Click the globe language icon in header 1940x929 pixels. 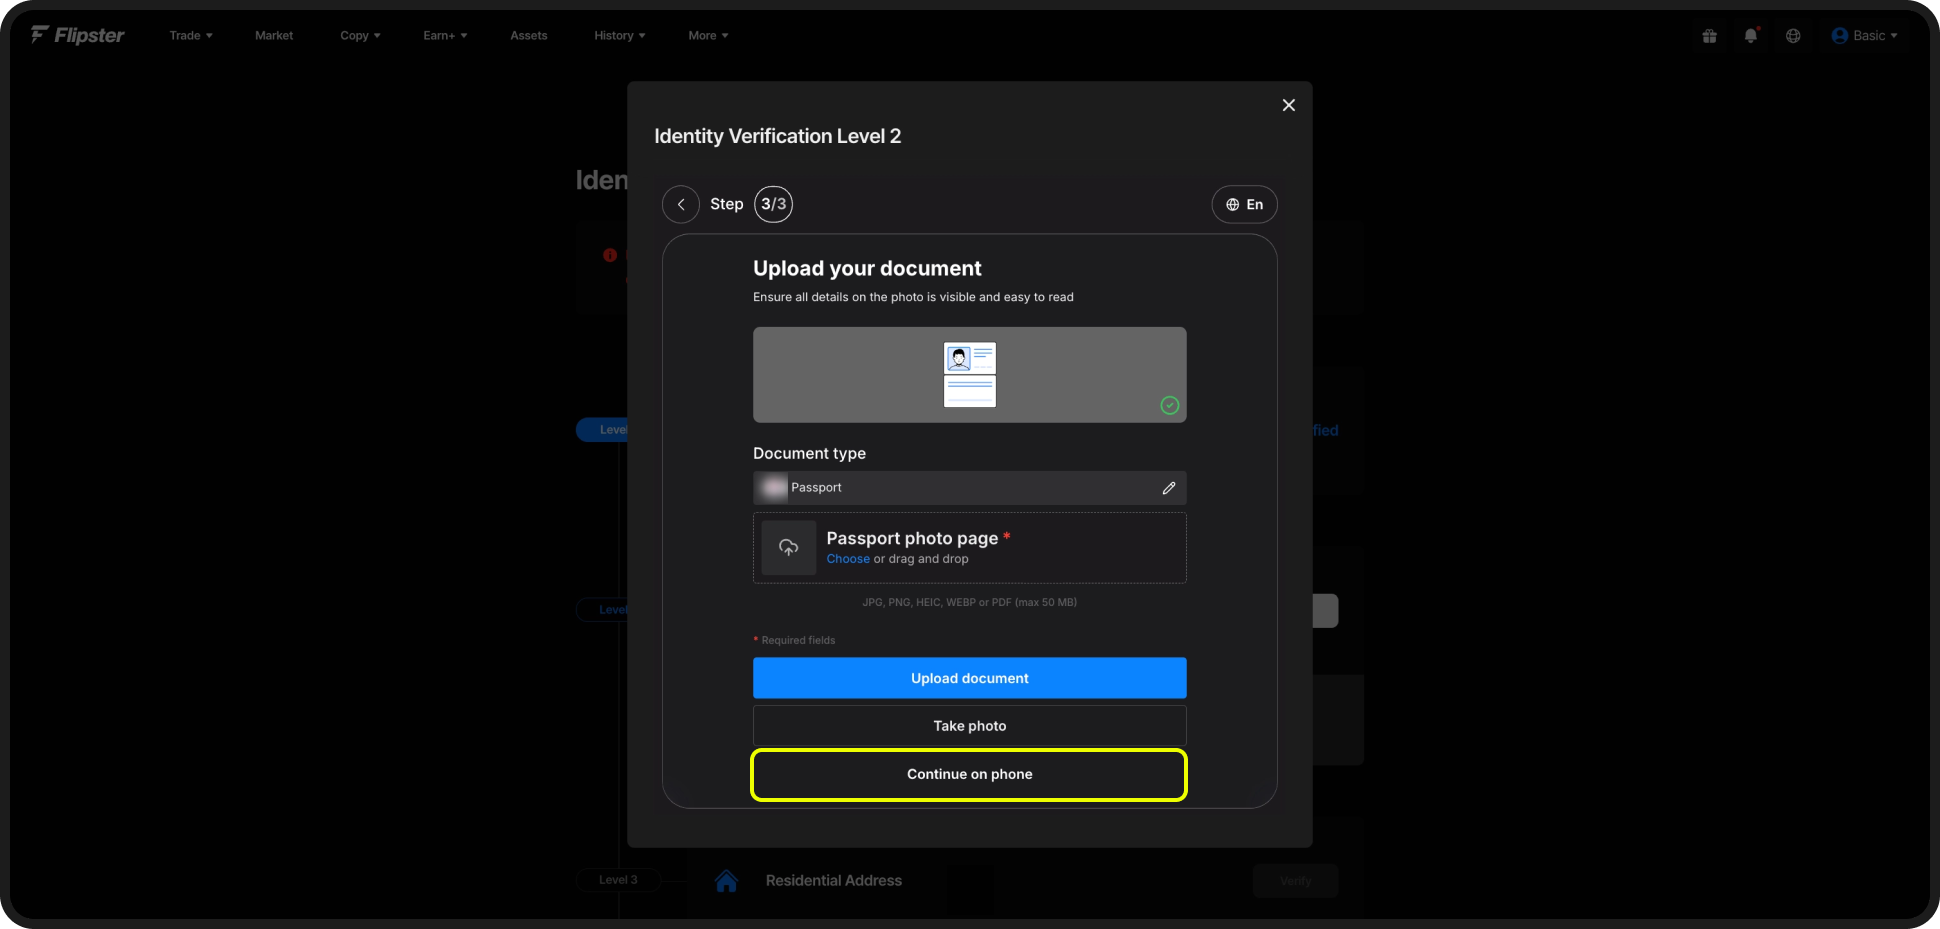pyautogui.click(x=1793, y=36)
